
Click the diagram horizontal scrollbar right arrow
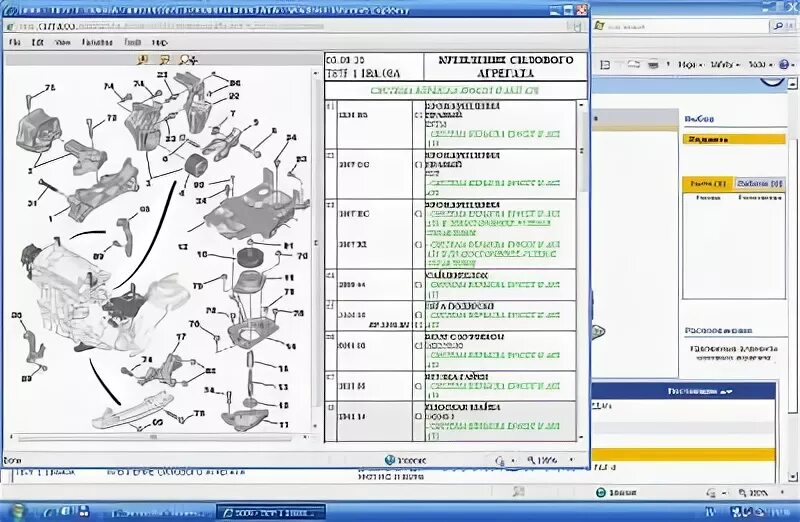click(305, 437)
